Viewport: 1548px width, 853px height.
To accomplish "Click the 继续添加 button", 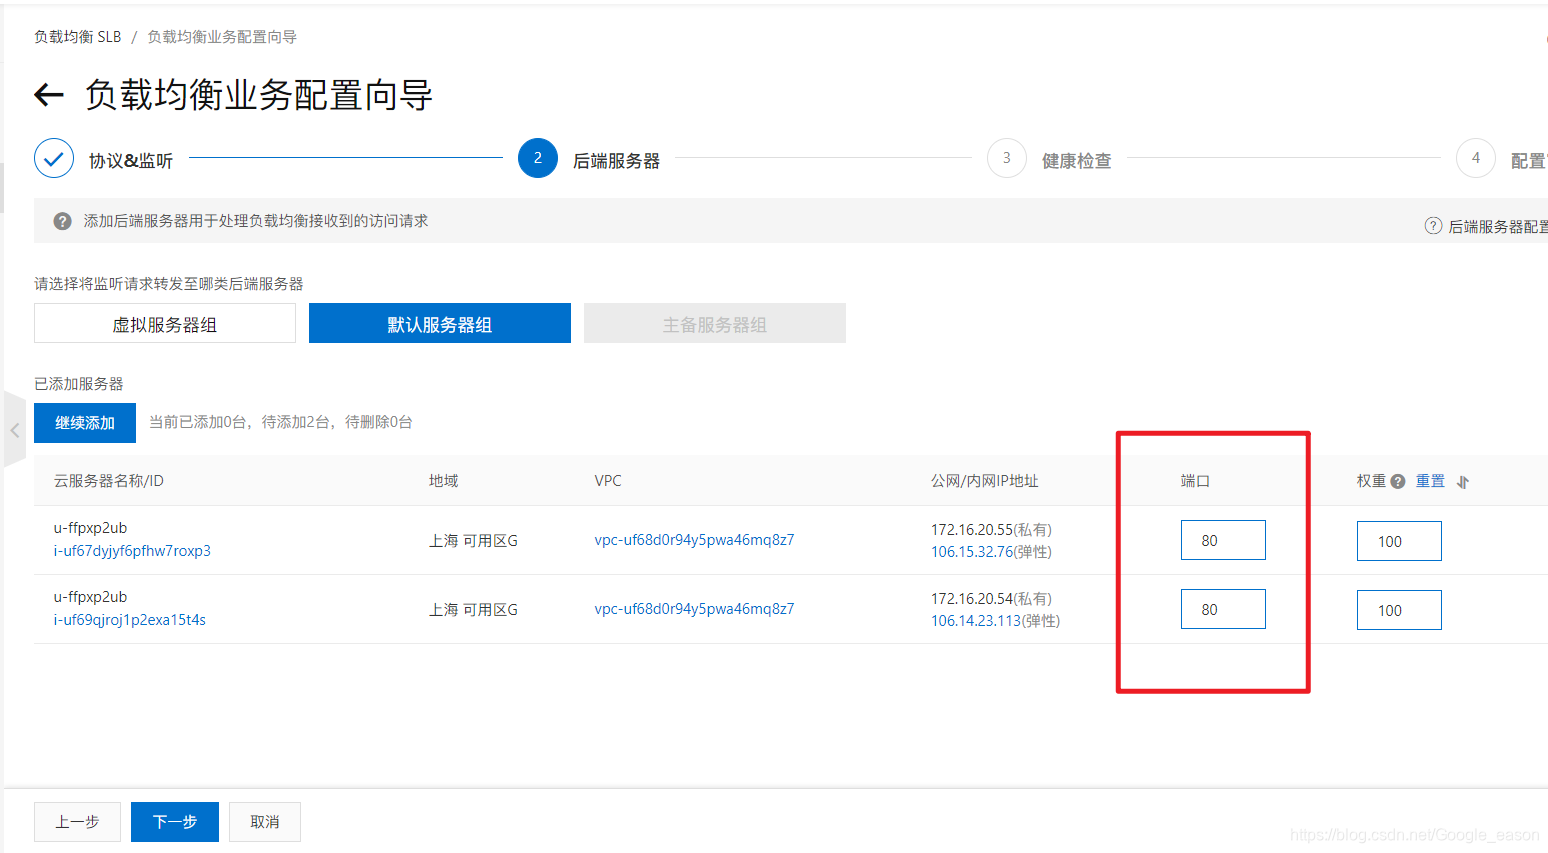I will [84, 422].
